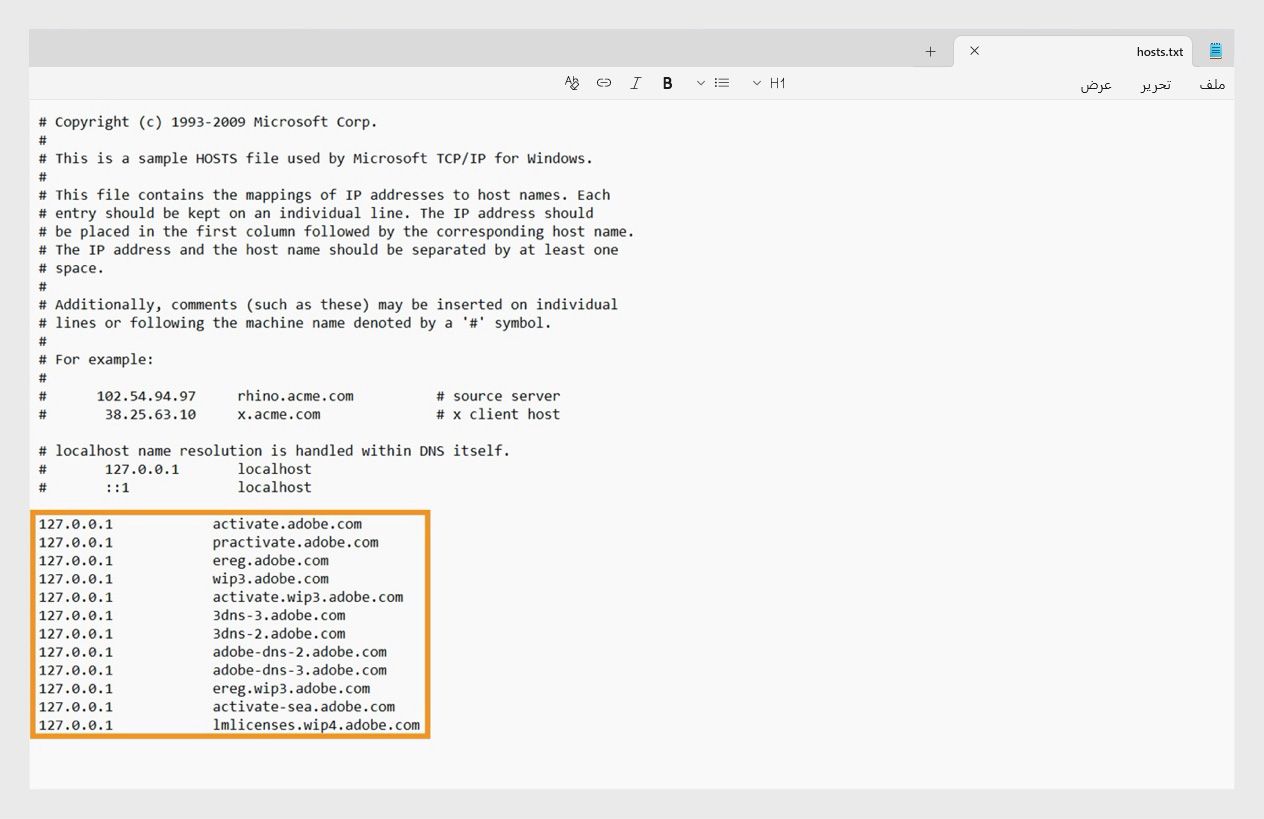This screenshot has width=1264, height=819.
Task: Insert a link with the link icon
Action: pyautogui.click(x=604, y=83)
